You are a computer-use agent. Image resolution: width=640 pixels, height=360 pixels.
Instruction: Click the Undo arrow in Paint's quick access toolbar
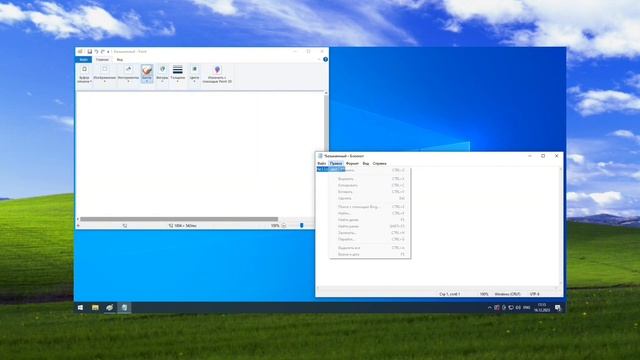click(96, 52)
